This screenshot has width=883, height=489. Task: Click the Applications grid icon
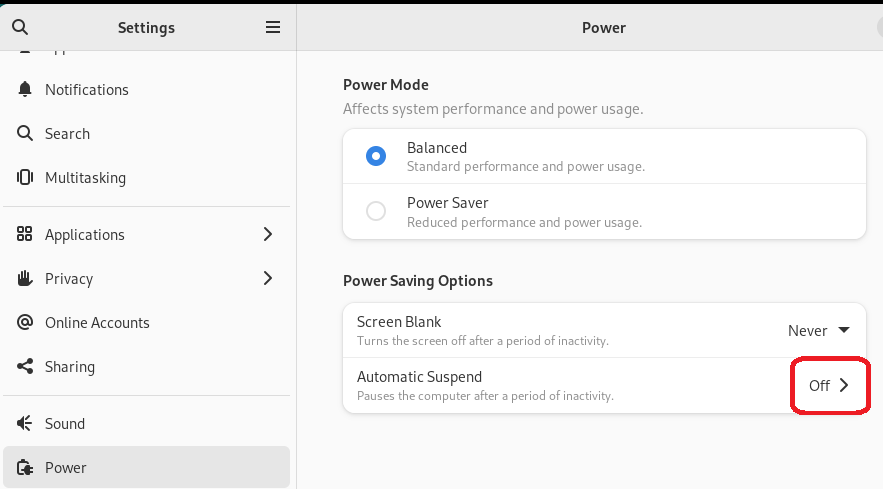click(x=25, y=235)
